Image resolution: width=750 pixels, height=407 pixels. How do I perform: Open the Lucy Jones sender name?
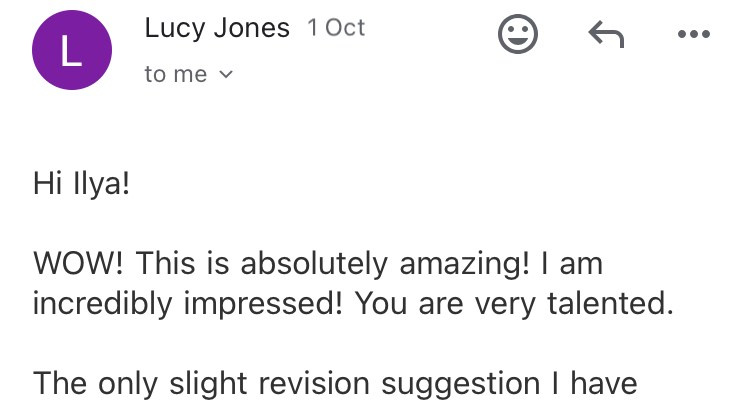click(217, 29)
